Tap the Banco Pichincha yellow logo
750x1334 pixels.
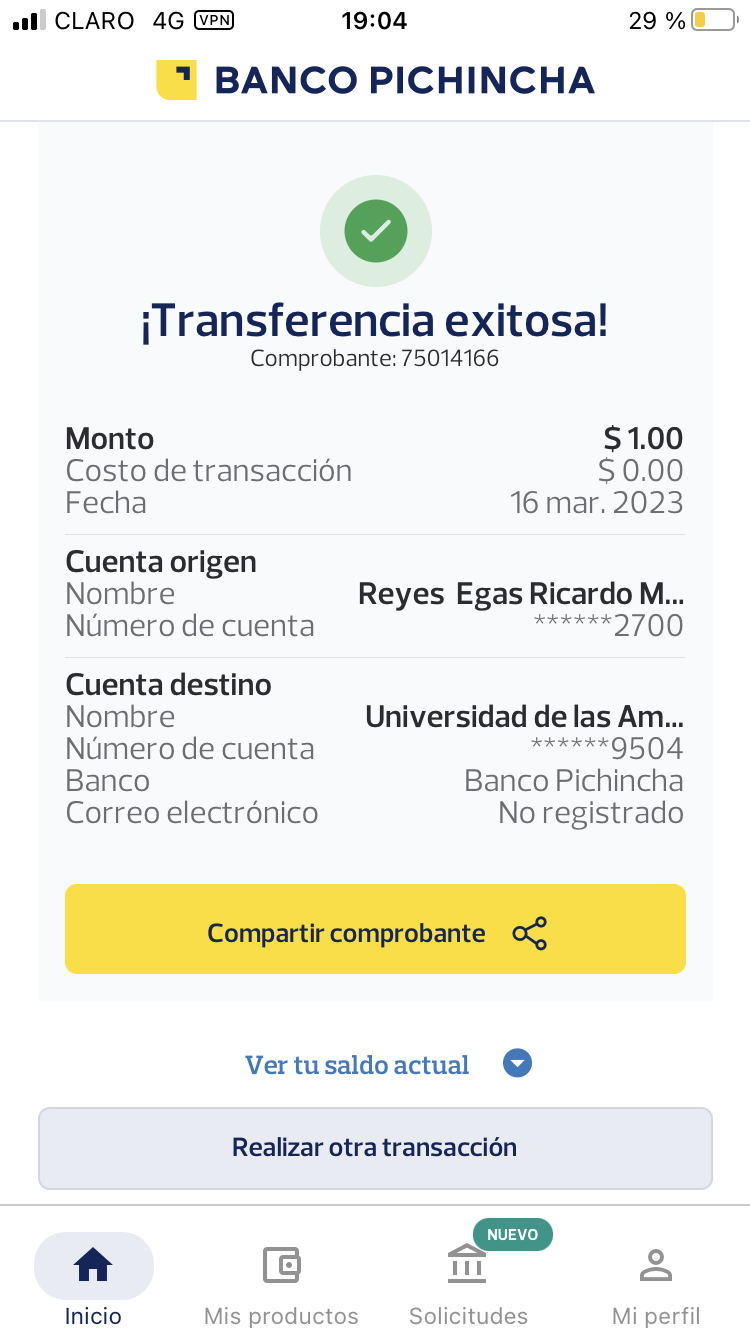176,80
